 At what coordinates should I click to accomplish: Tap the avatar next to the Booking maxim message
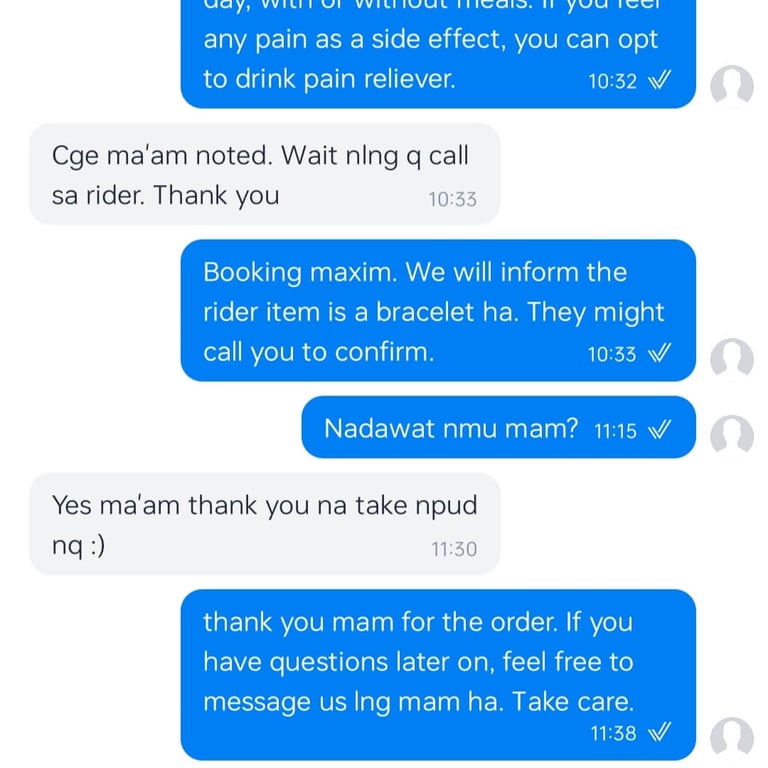point(732,359)
